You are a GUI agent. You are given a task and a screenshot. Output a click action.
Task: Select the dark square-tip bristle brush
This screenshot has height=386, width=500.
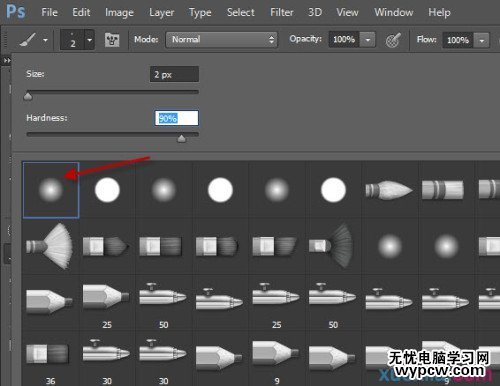pos(161,246)
